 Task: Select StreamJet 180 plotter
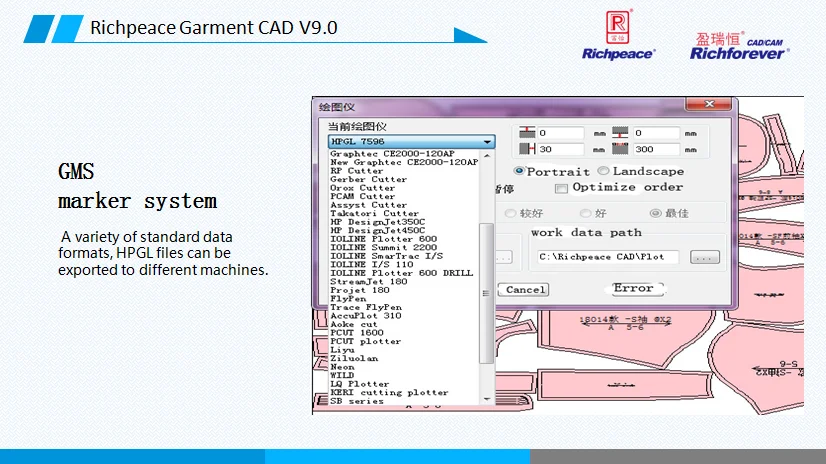coord(369,281)
